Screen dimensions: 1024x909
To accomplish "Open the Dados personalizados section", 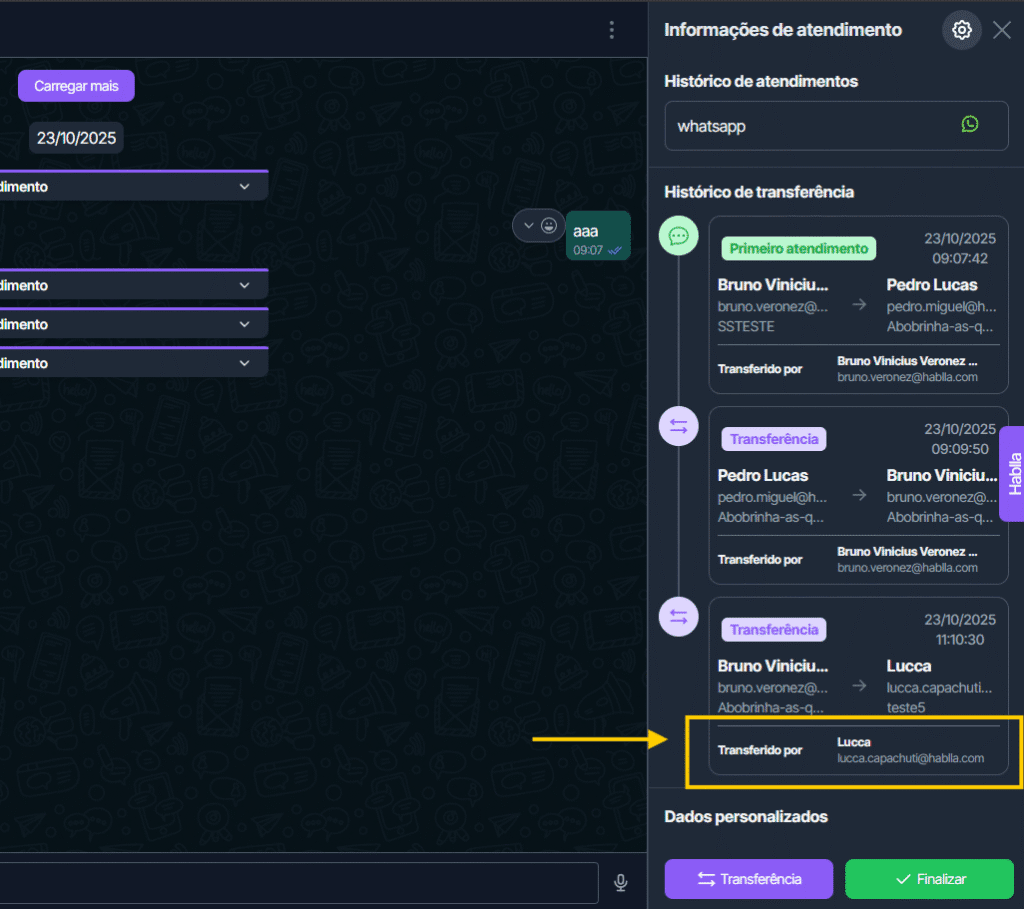I will coord(746,816).
